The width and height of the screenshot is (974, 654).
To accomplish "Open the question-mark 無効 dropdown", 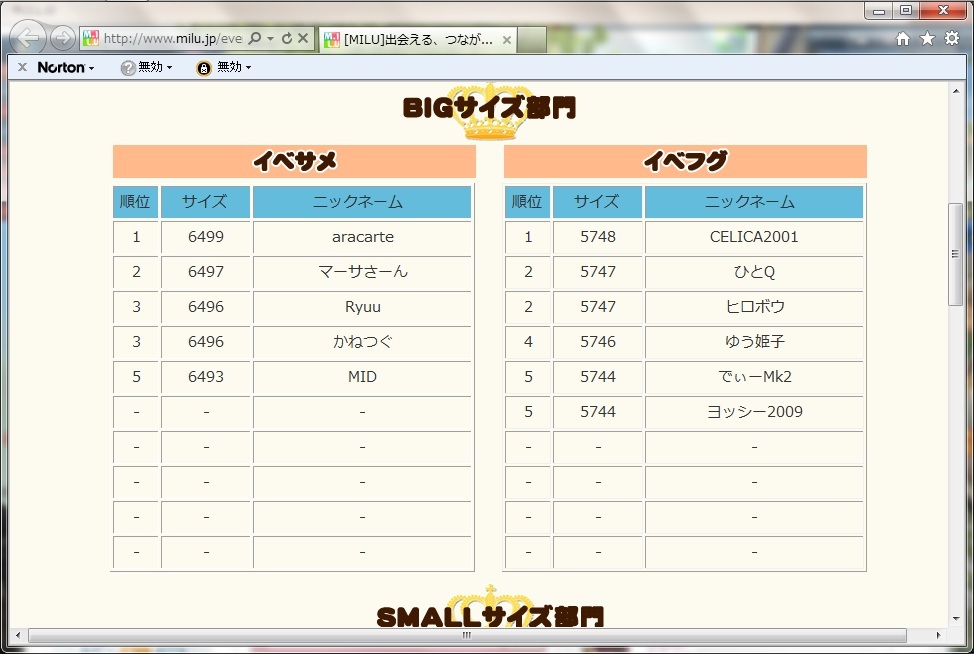I will [x=146, y=67].
